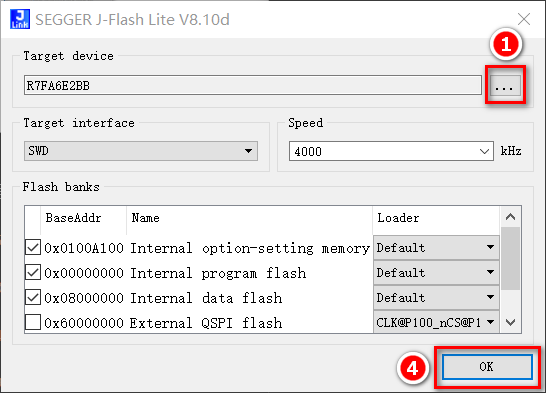
Task: Uncheck Internal program flash bank
Action: (x=33, y=273)
